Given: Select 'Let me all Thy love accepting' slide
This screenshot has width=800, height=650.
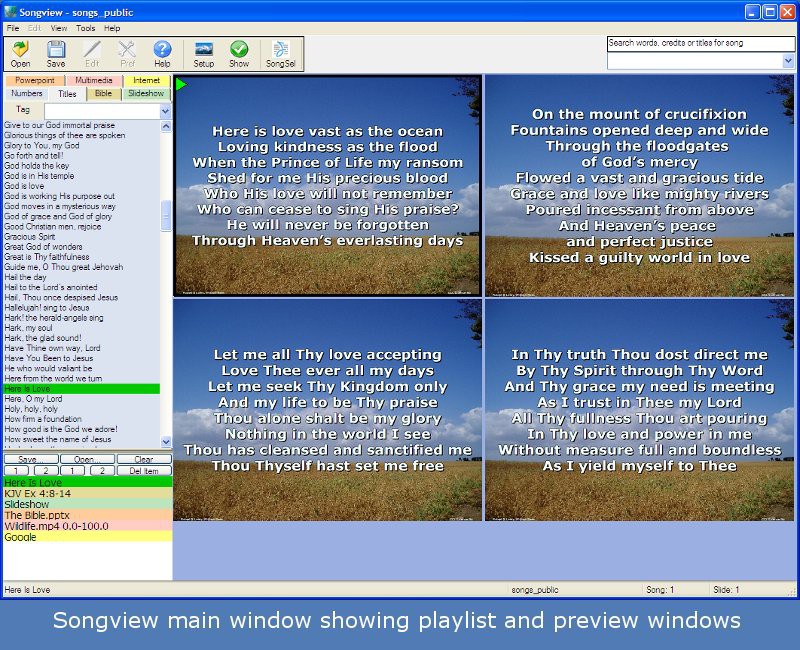Looking at the screenshot, I should [327, 410].
